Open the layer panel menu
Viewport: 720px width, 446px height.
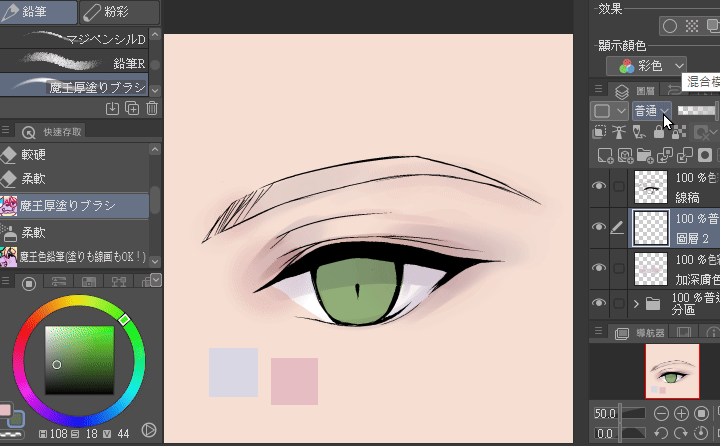pos(598,88)
